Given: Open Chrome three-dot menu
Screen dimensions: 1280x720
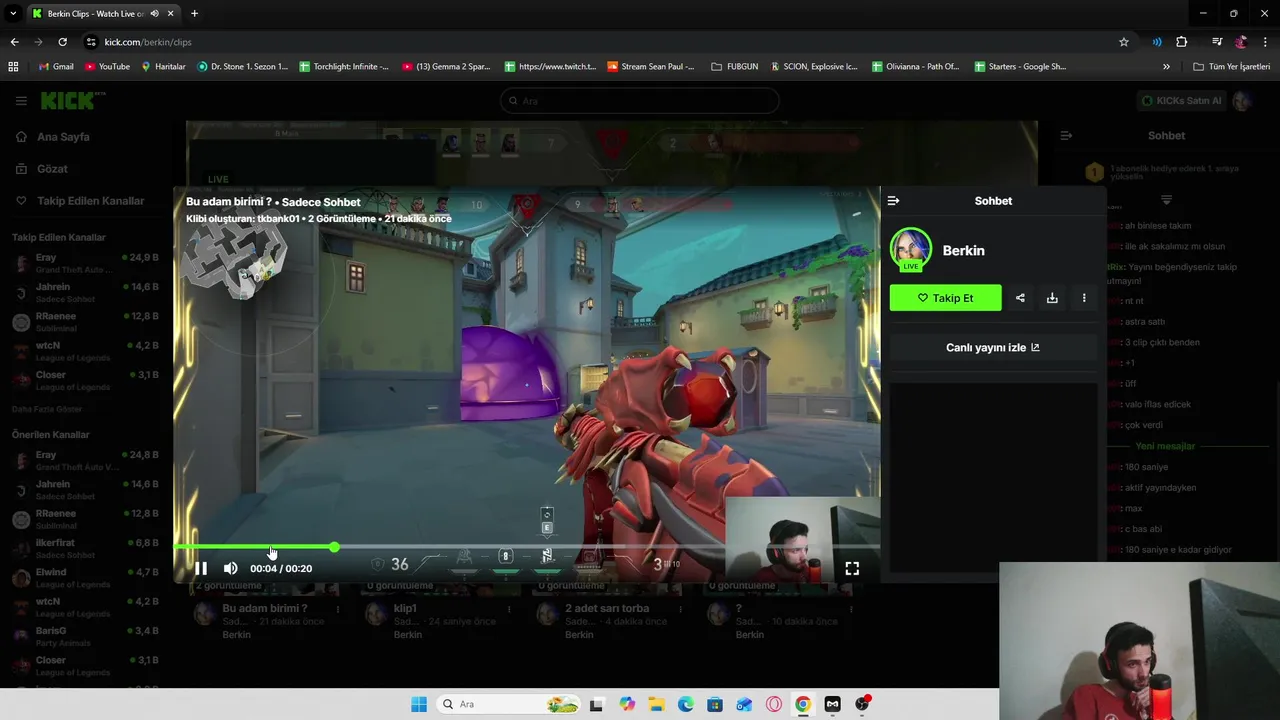Looking at the screenshot, I should pos(1266,42).
